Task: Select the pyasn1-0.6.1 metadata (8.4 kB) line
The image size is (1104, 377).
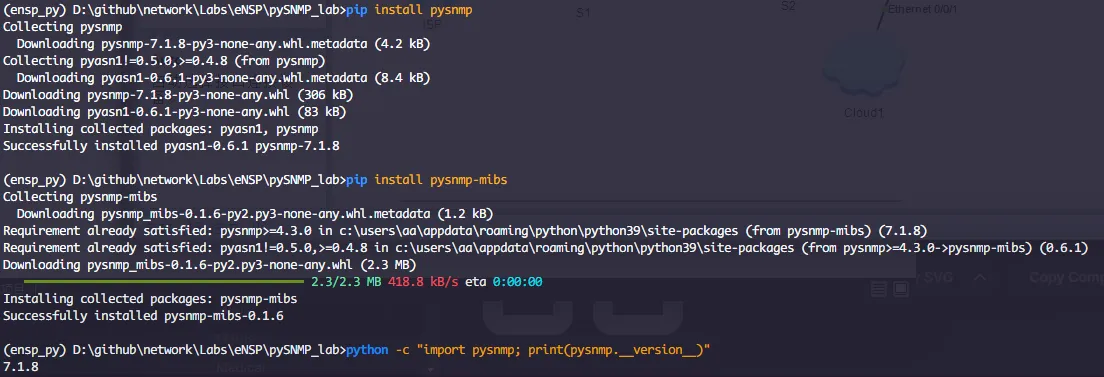Action: pos(223,78)
